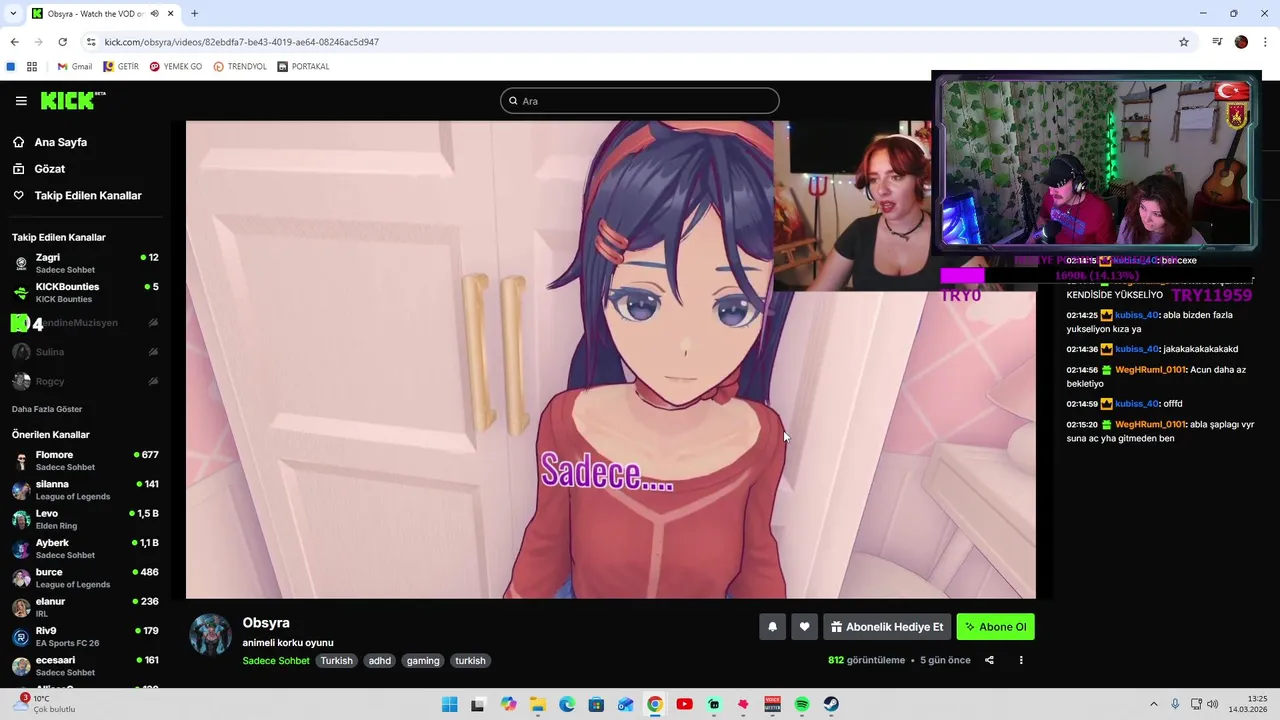Open the Chrome apps grid shortcut
This screenshot has width=1280, height=720.
click(x=32, y=67)
